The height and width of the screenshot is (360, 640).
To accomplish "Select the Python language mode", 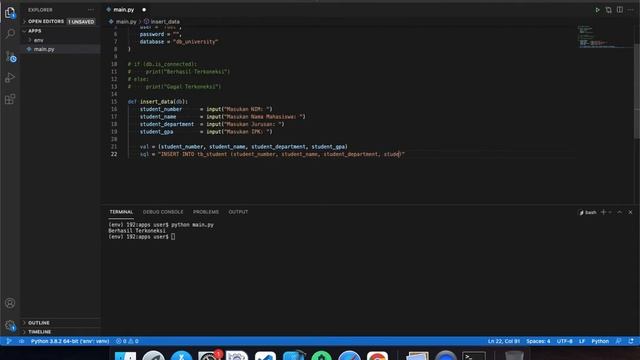I will click(x=600, y=341).
